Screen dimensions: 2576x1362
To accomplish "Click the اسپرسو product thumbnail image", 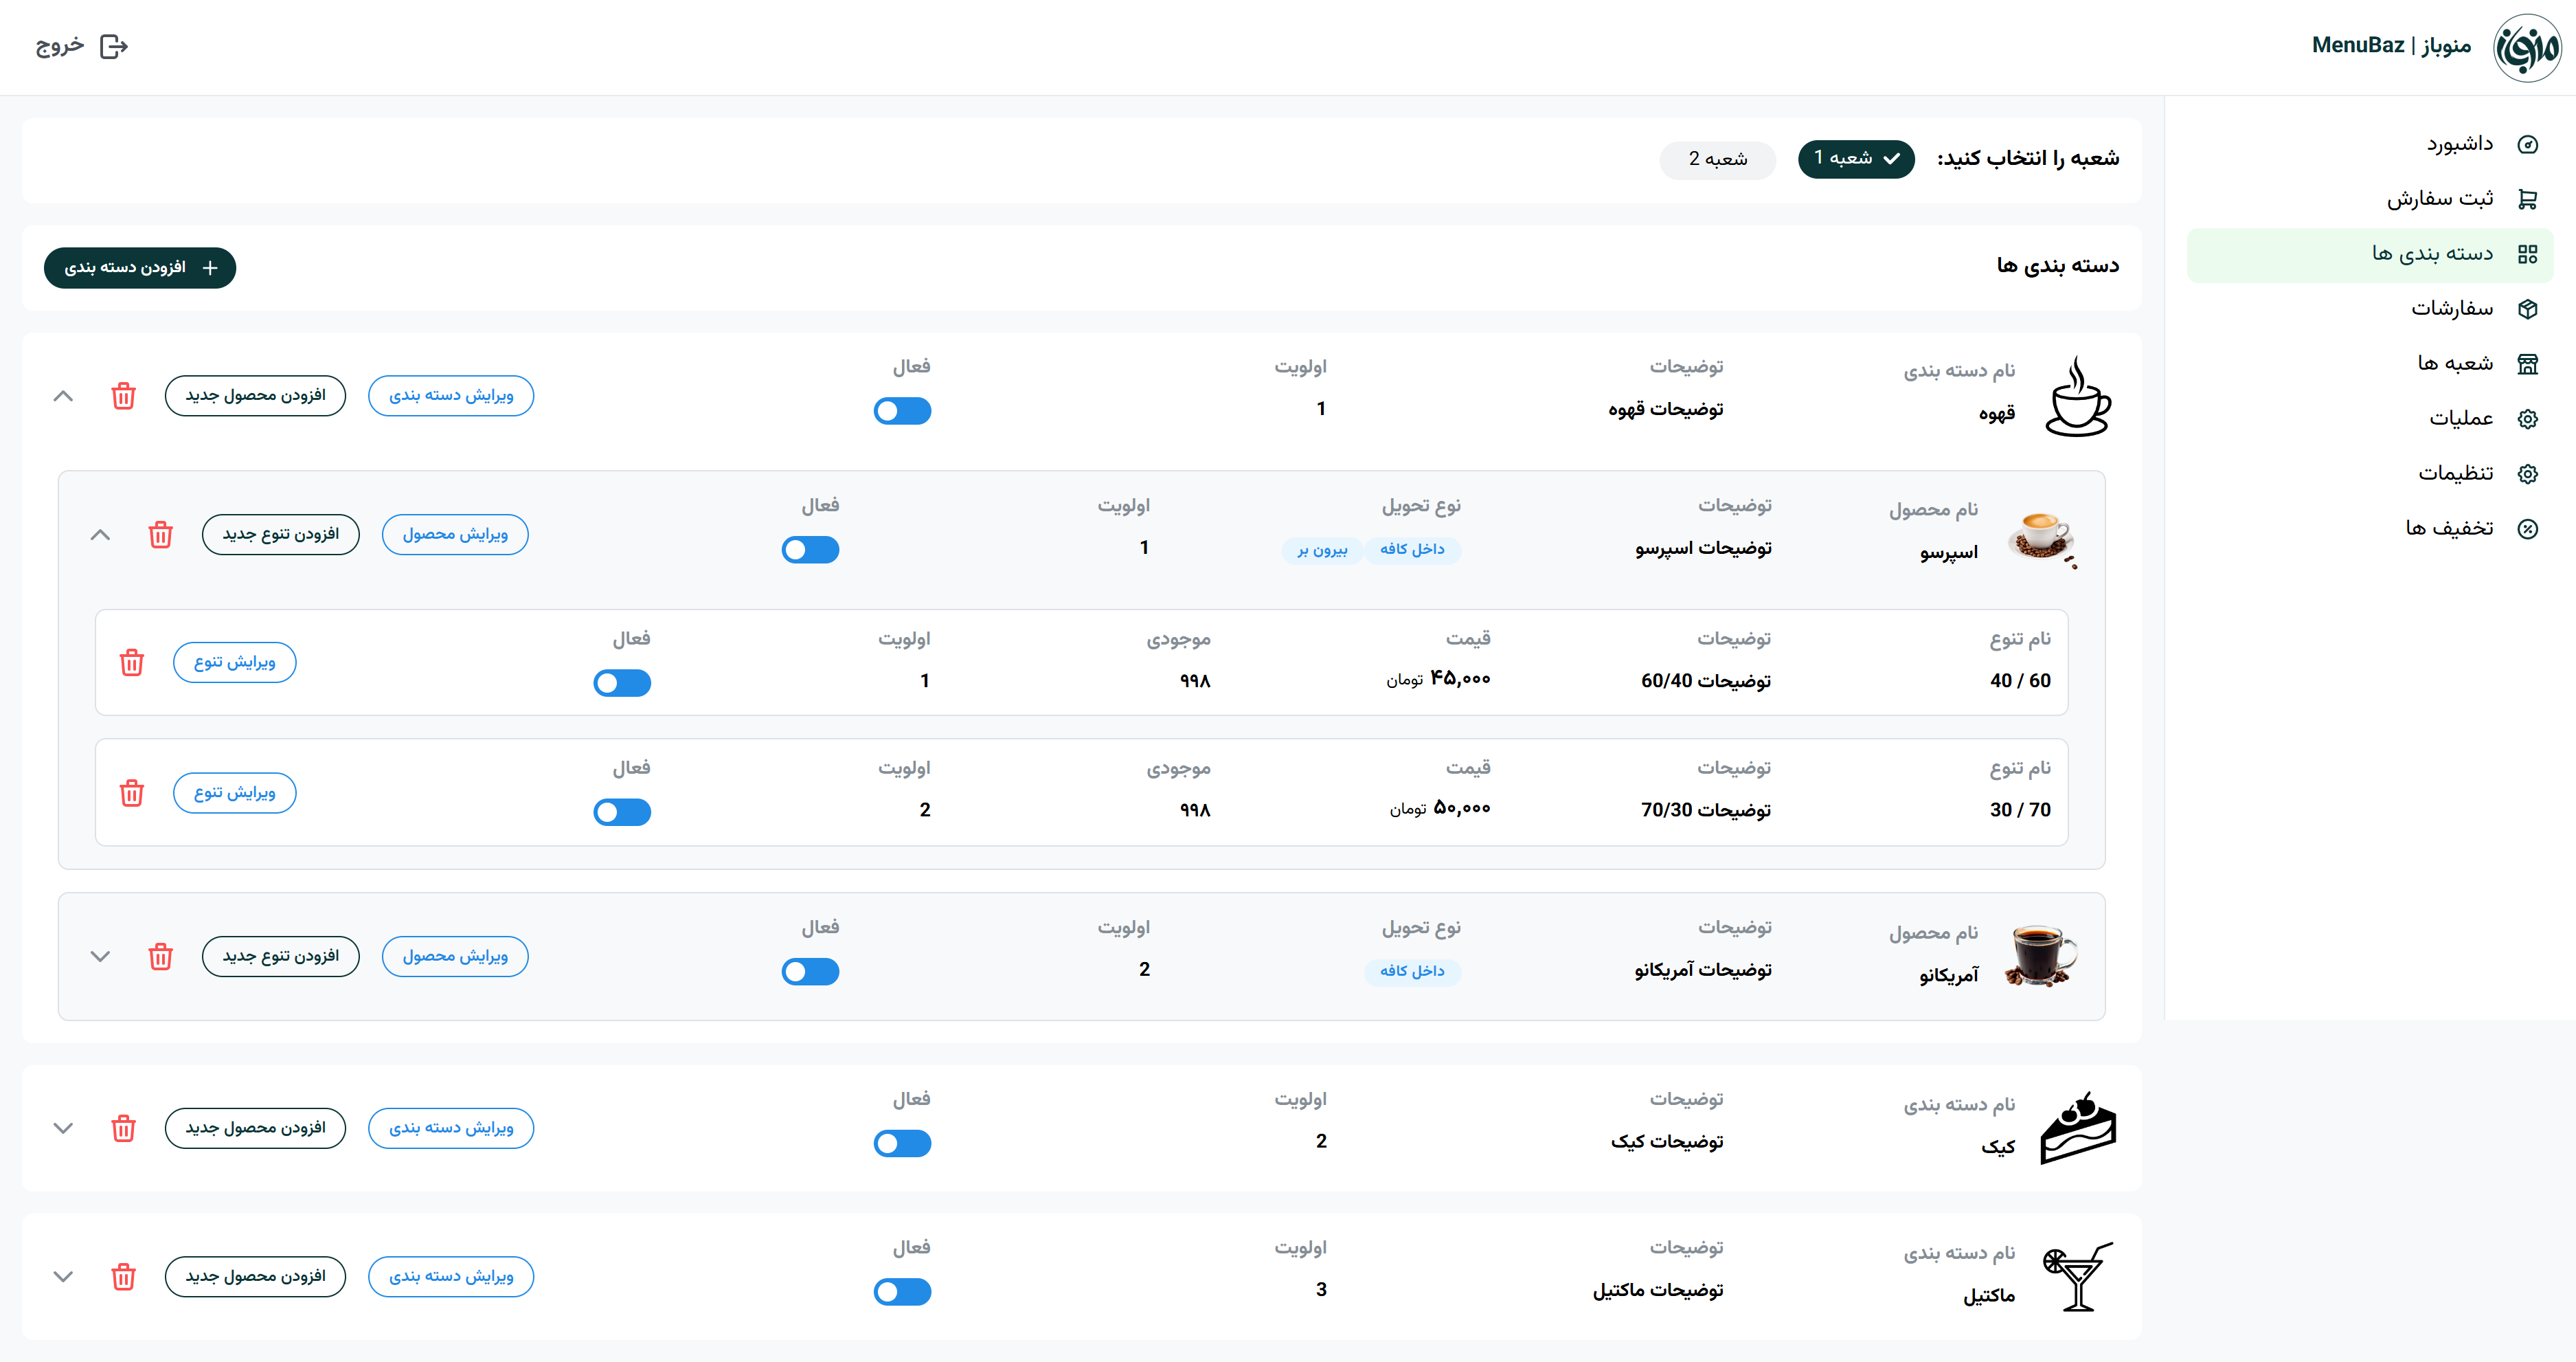I will (x=2040, y=537).
